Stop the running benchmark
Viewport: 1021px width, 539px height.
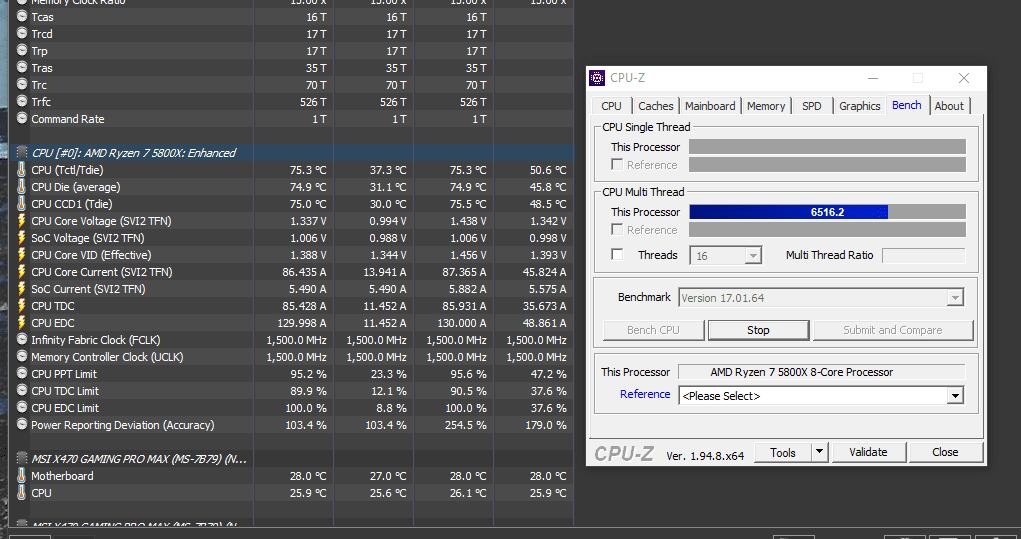[758, 330]
